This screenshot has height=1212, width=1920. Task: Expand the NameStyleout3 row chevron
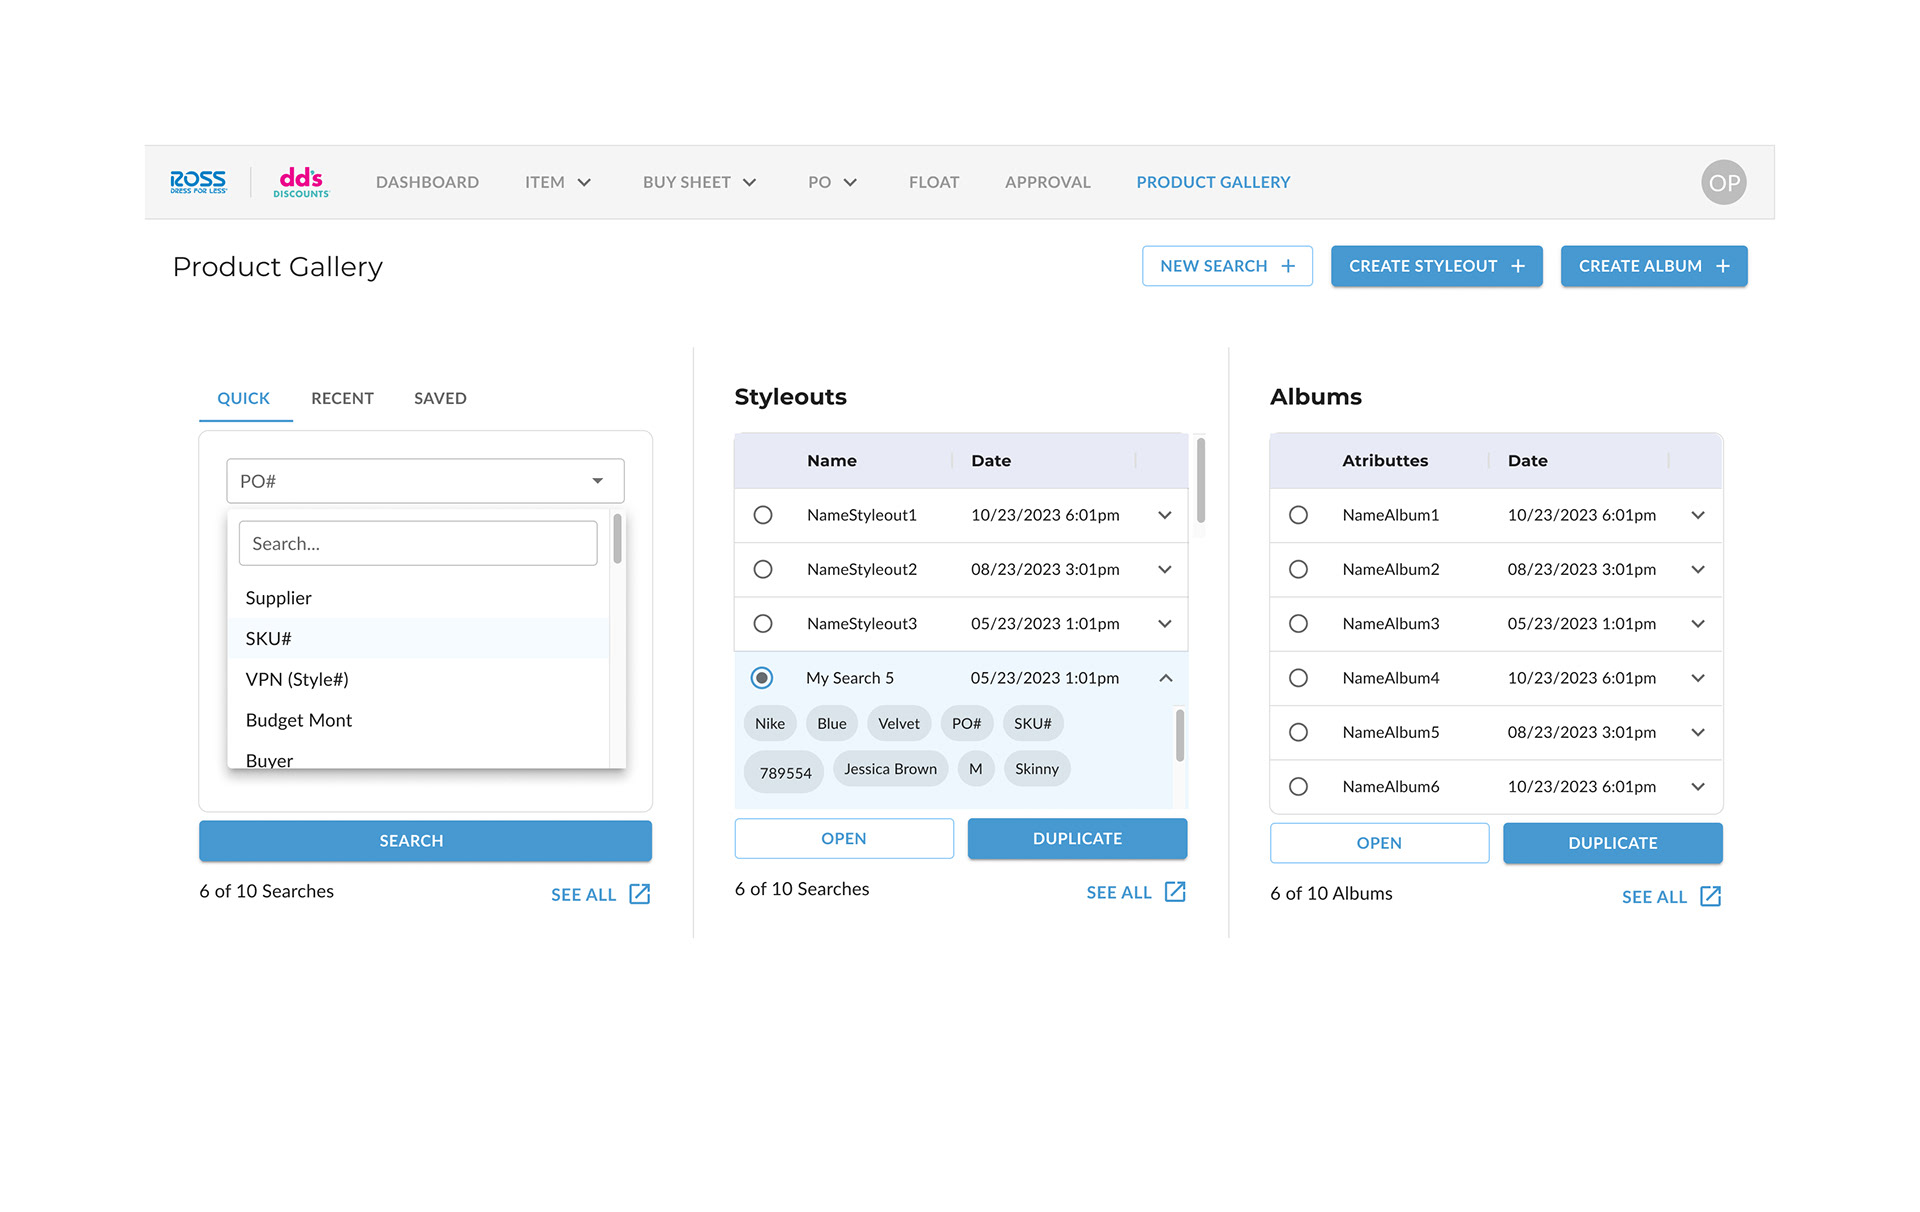pyautogui.click(x=1165, y=624)
